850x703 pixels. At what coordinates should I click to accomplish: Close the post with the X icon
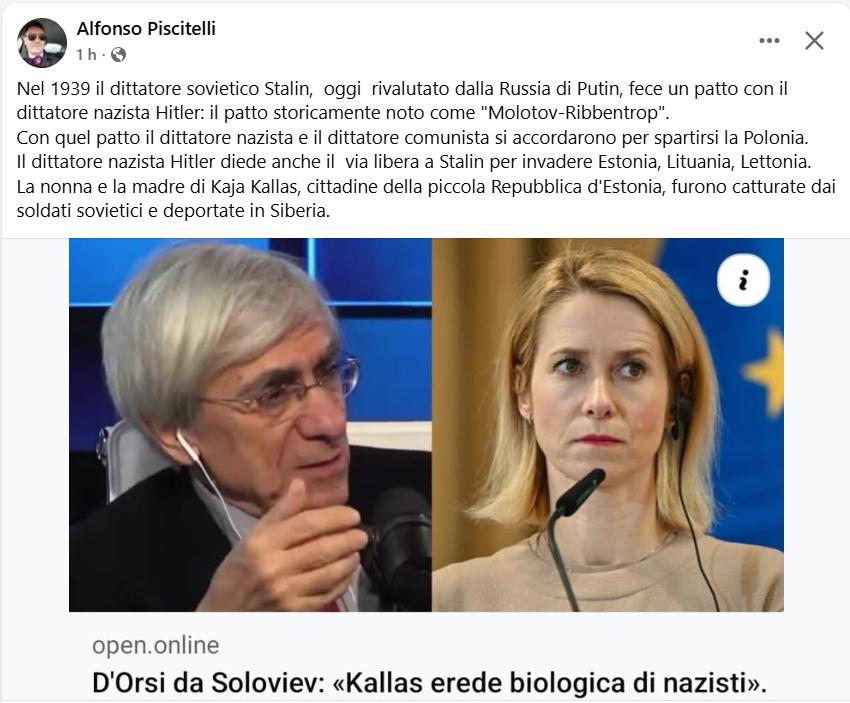pyautogui.click(x=814, y=41)
